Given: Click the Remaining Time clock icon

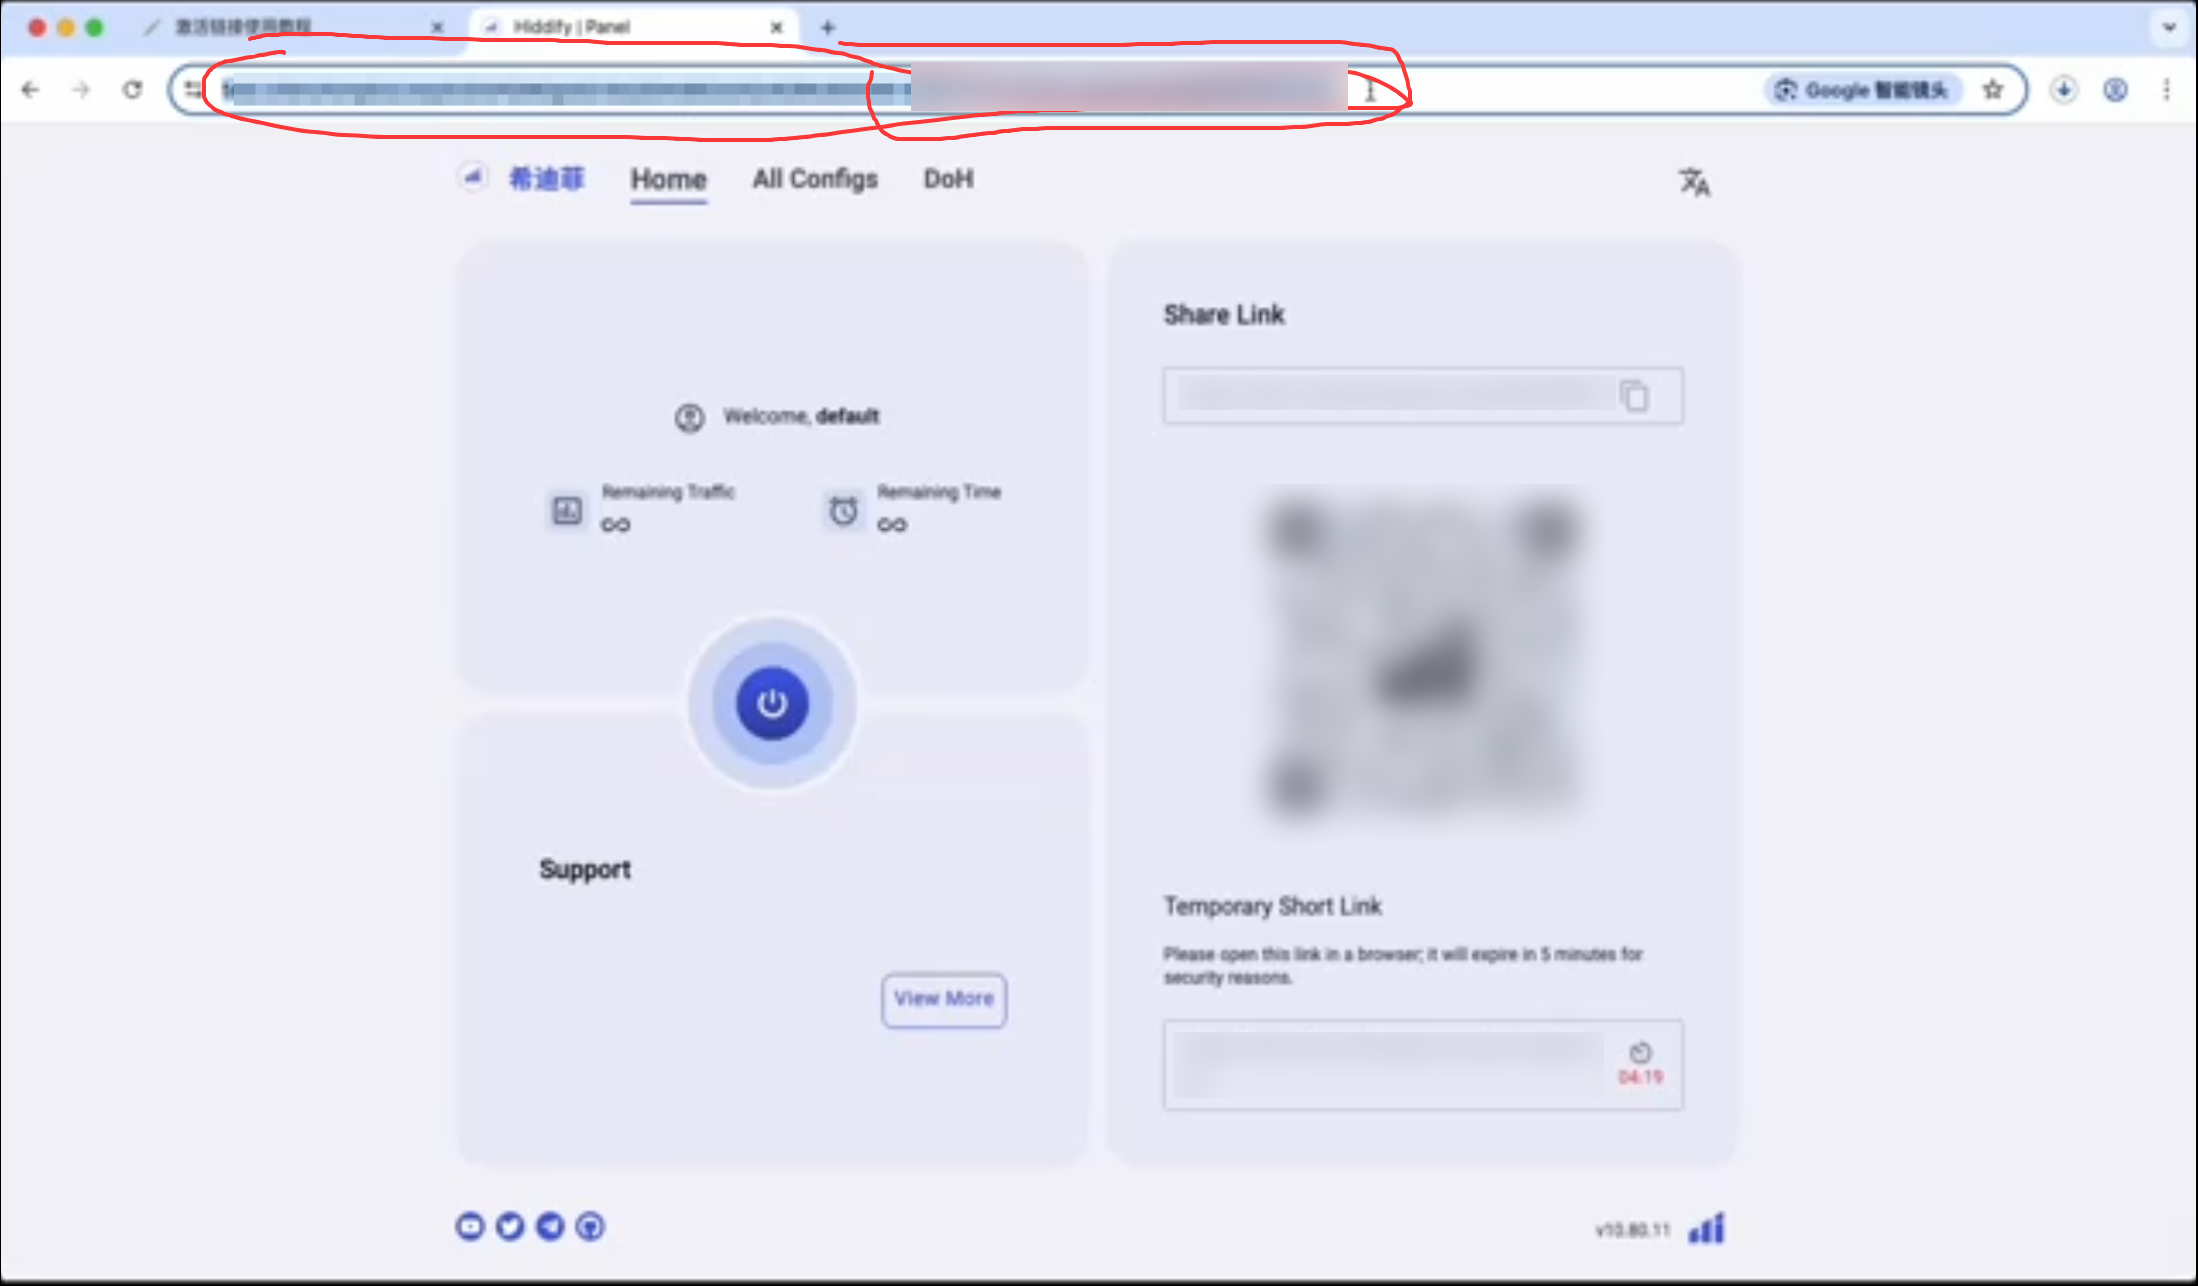Looking at the screenshot, I should pos(843,510).
